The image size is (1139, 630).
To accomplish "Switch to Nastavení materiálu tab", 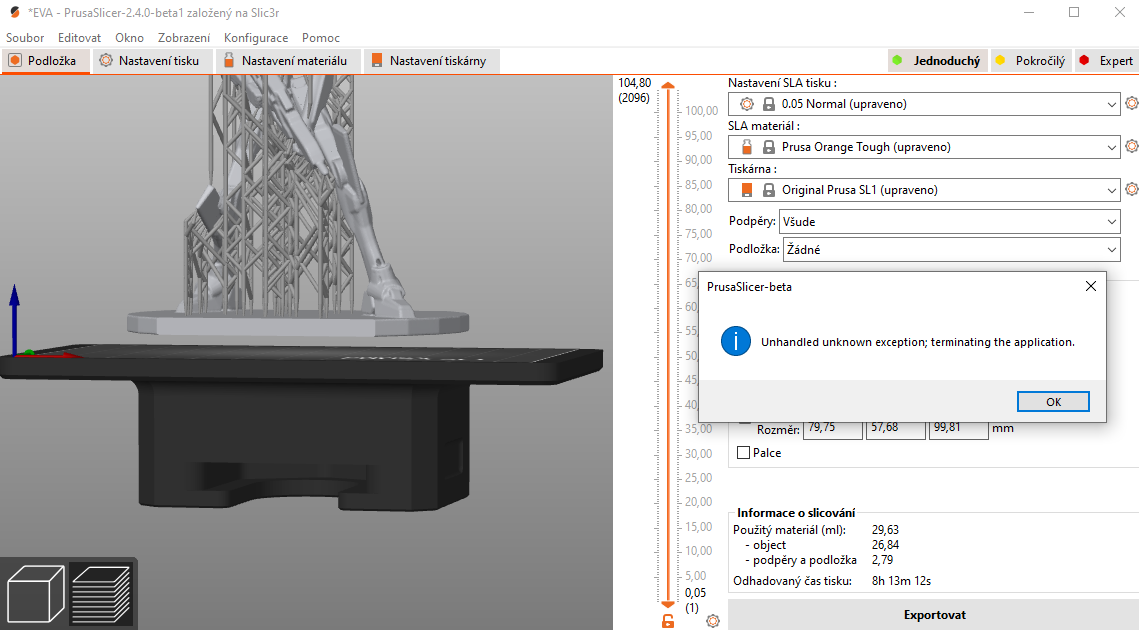I will [x=286, y=61].
